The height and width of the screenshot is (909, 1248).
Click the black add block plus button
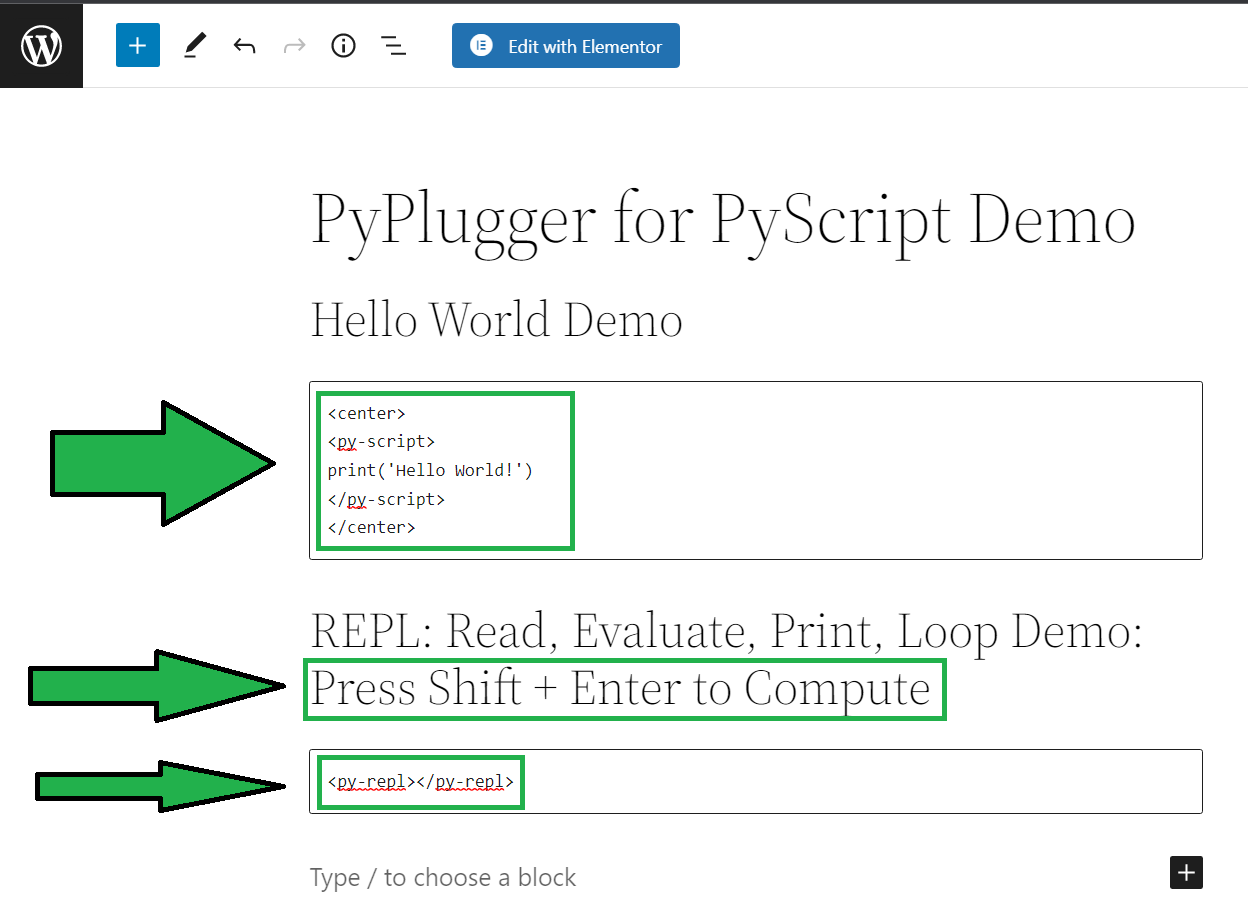[1186, 872]
